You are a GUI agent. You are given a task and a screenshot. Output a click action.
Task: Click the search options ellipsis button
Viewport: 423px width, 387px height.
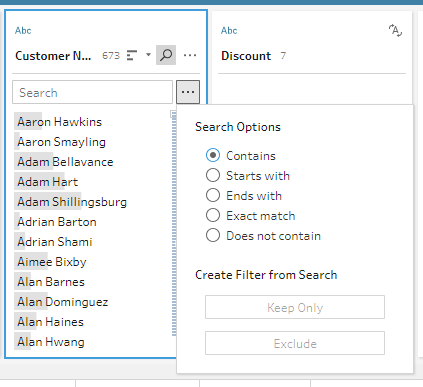pyautogui.click(x=188, y=92)
